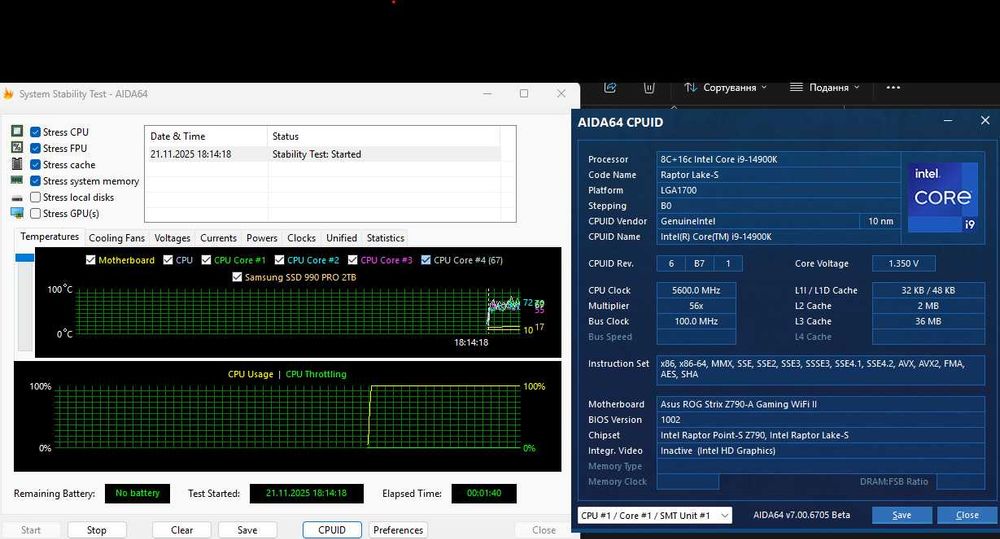
Task: Click the Date & Time column header
Action: point(205,137)
